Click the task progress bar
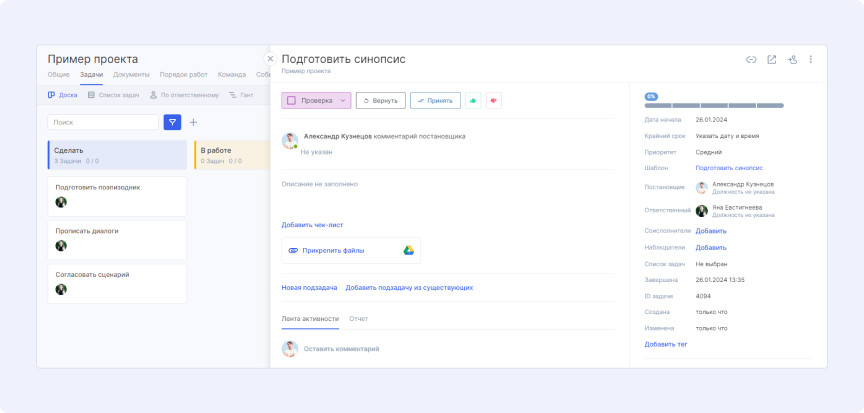 [x=714, y=105]
